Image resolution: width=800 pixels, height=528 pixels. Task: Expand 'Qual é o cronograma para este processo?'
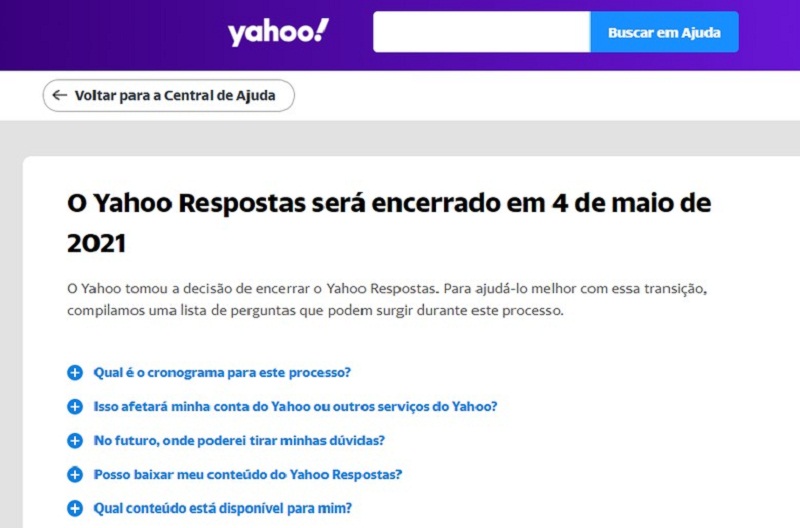click(x=222, y=372)
